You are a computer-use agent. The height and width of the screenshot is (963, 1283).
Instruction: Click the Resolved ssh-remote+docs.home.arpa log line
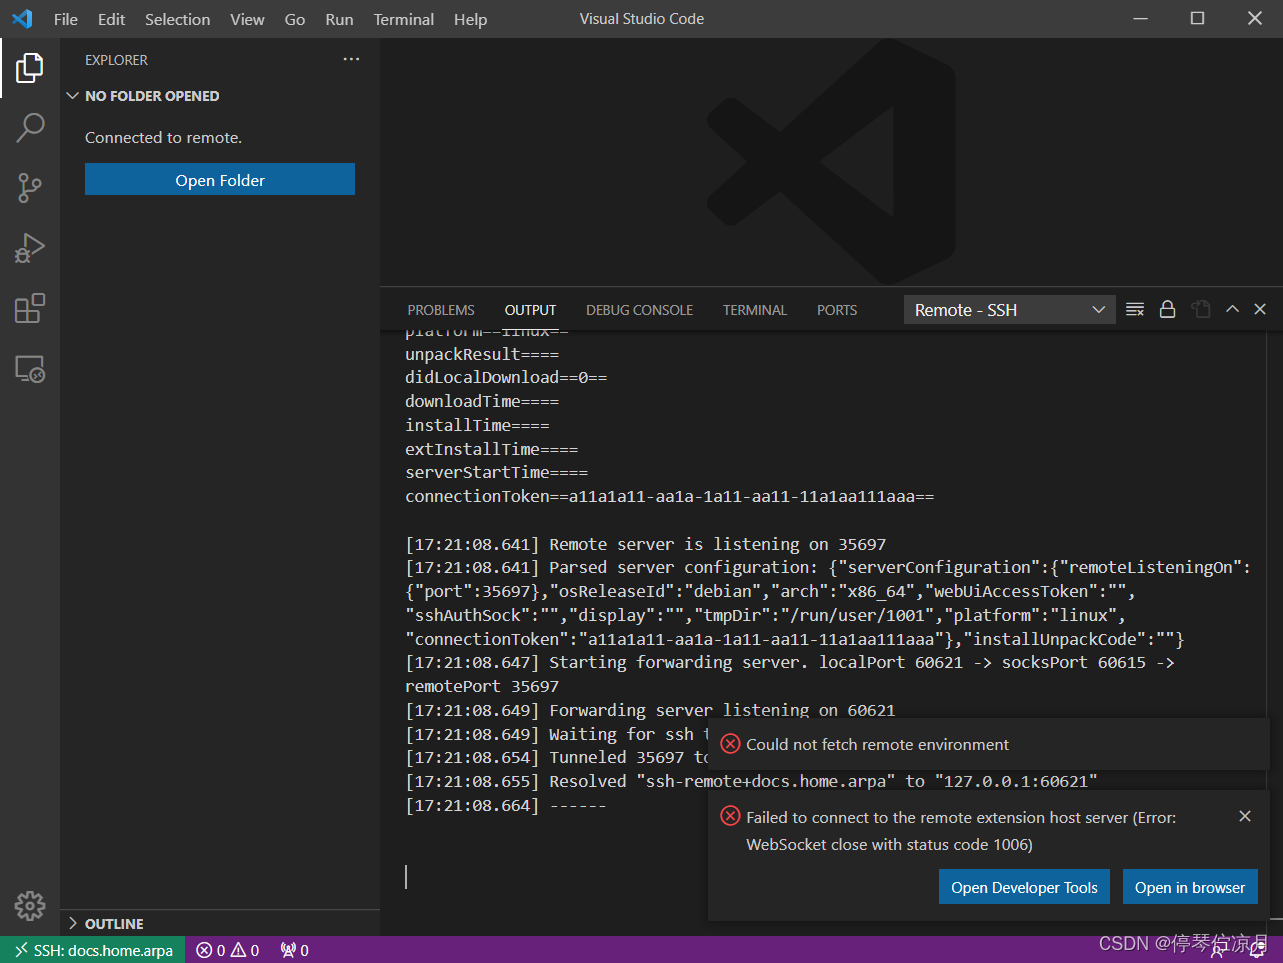click(x=751, y=781)
